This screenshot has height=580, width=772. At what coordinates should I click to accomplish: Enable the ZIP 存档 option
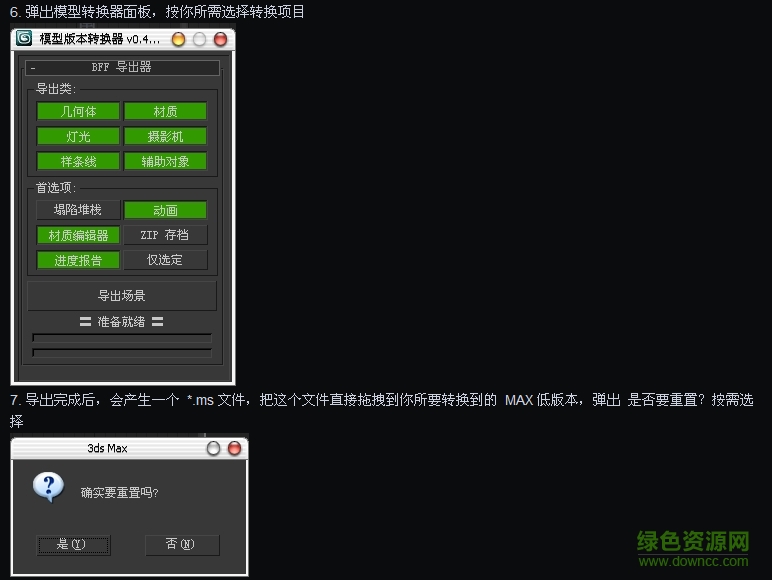click(x=165, y=235)
